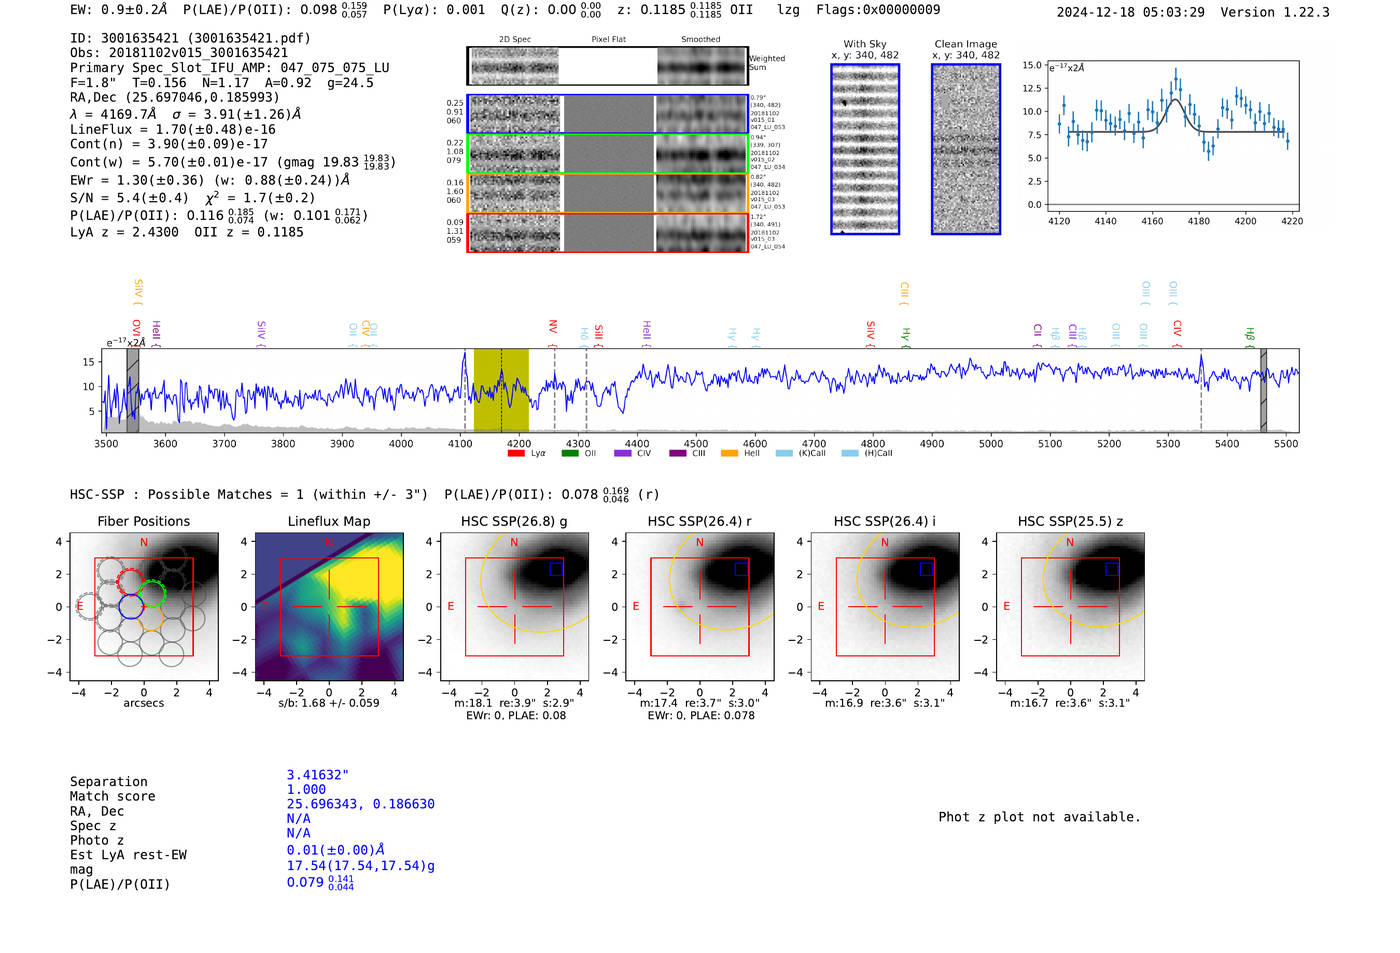Select the red dashed fiber circle
The height and width of the screenshot is (953, 1400).
(130, 581)
